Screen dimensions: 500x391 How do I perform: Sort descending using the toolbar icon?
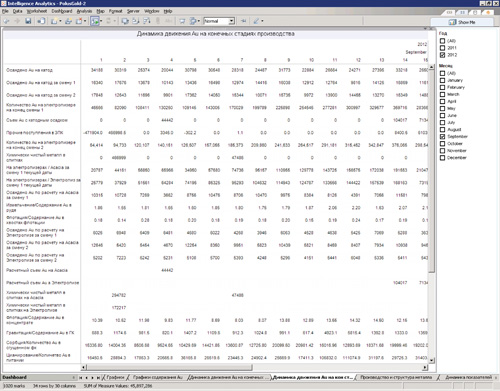tap(147, 21)
